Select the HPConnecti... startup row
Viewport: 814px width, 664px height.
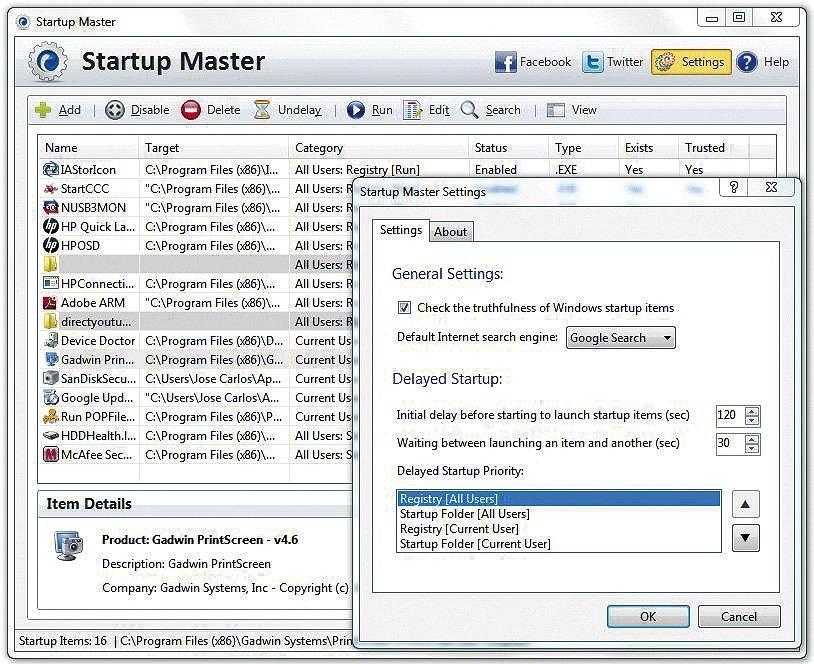pyautogui.click(x=197, y=283)
